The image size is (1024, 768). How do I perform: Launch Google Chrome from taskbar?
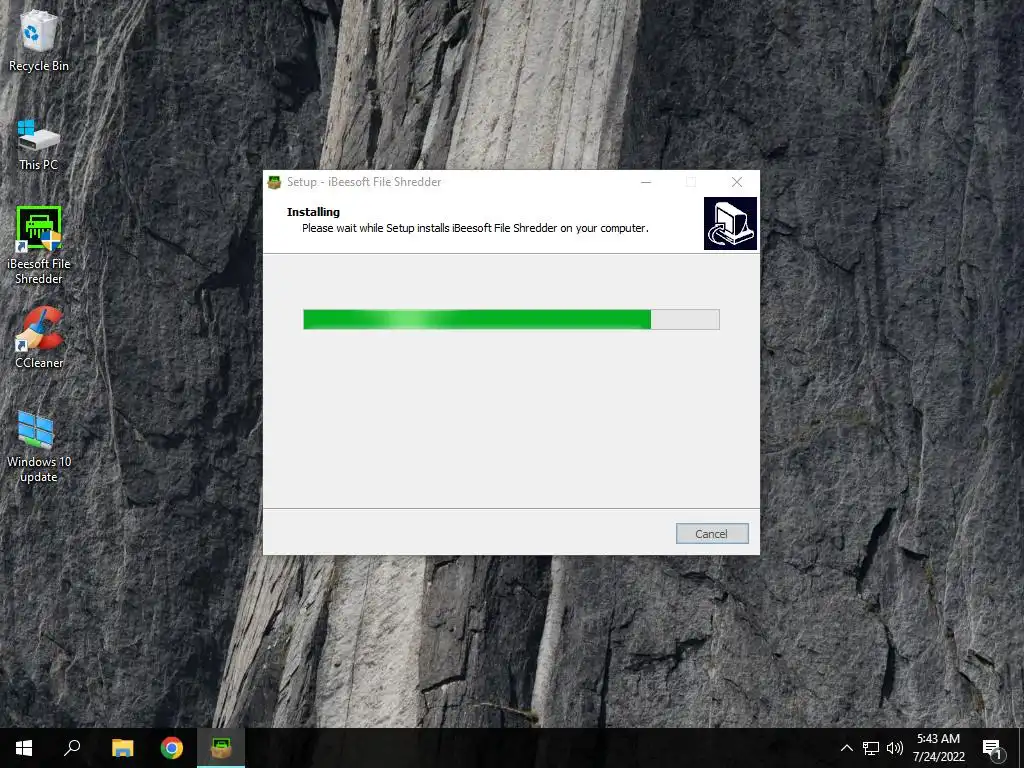[x=172, y=748]
